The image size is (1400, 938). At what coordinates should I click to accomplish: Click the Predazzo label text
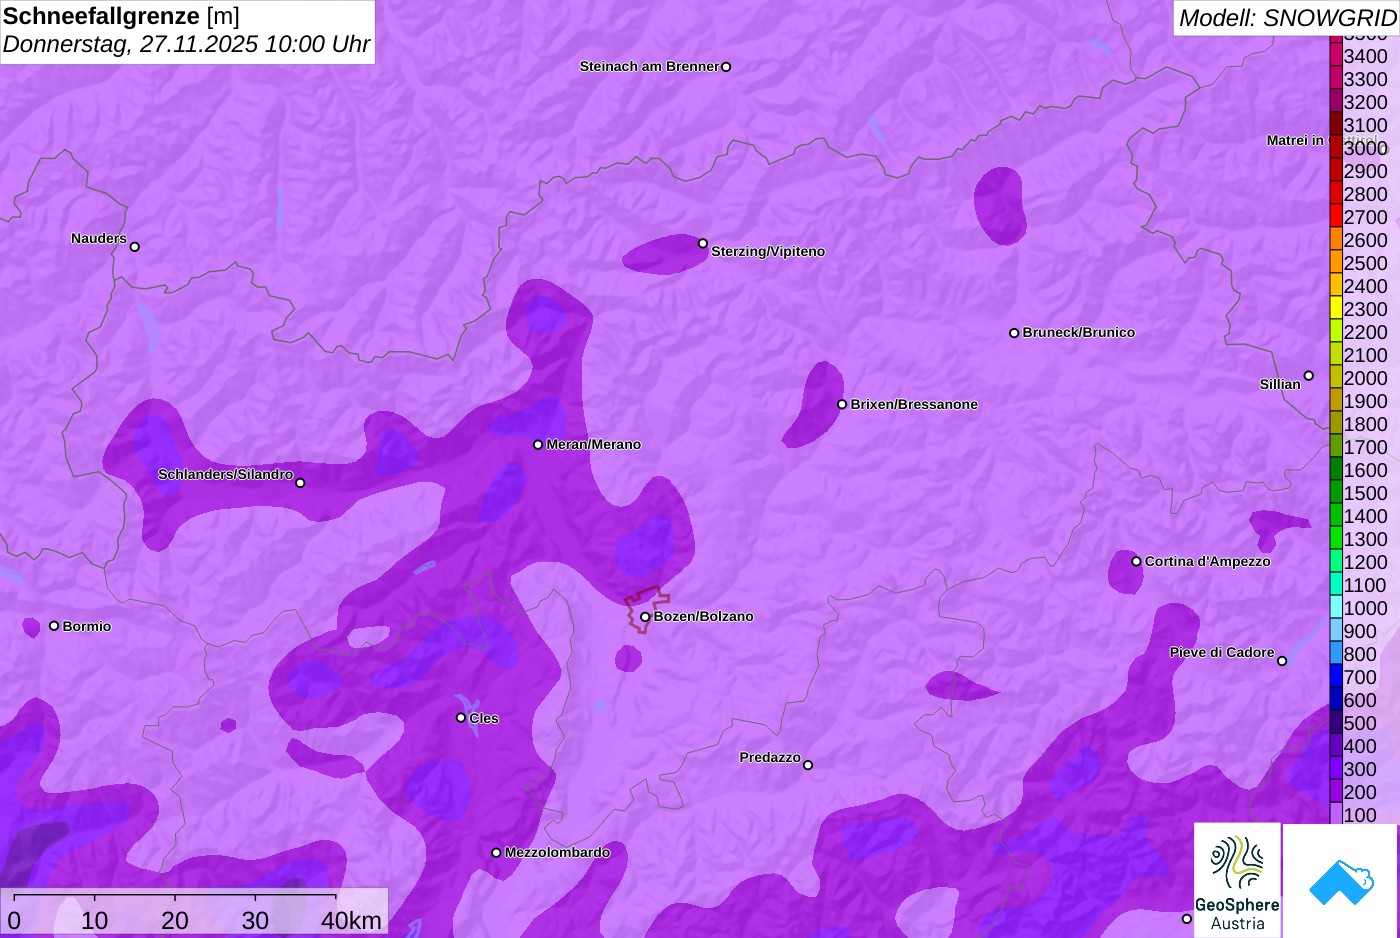click(x=770, y=758)
